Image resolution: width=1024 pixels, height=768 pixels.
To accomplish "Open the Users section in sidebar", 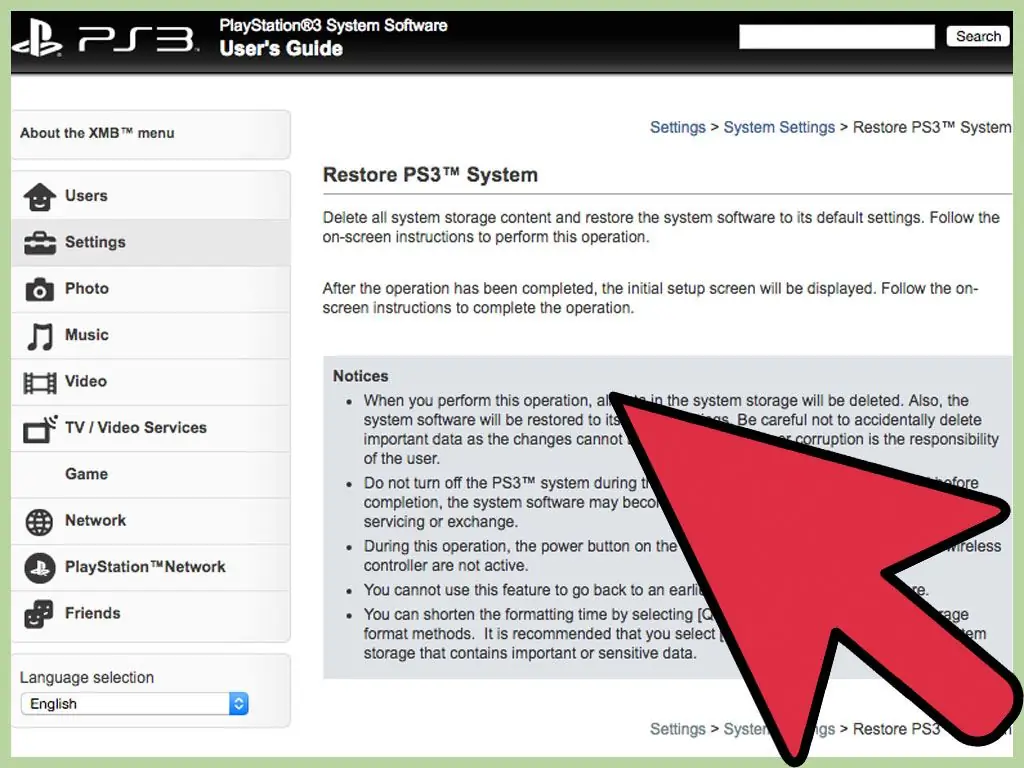I will click(x=151, y=196).
